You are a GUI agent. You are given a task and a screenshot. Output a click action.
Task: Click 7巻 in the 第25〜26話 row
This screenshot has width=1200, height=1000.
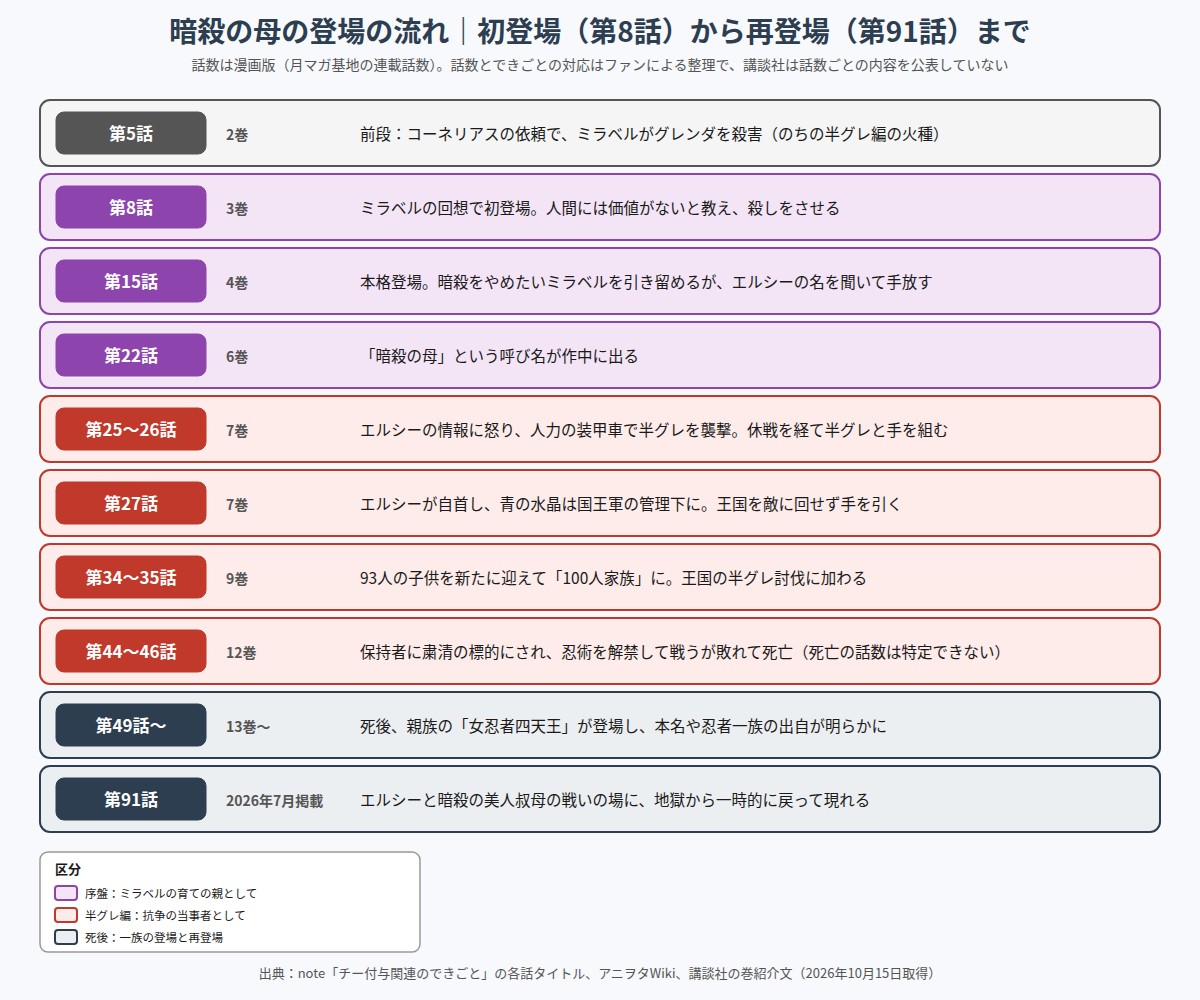237,430
